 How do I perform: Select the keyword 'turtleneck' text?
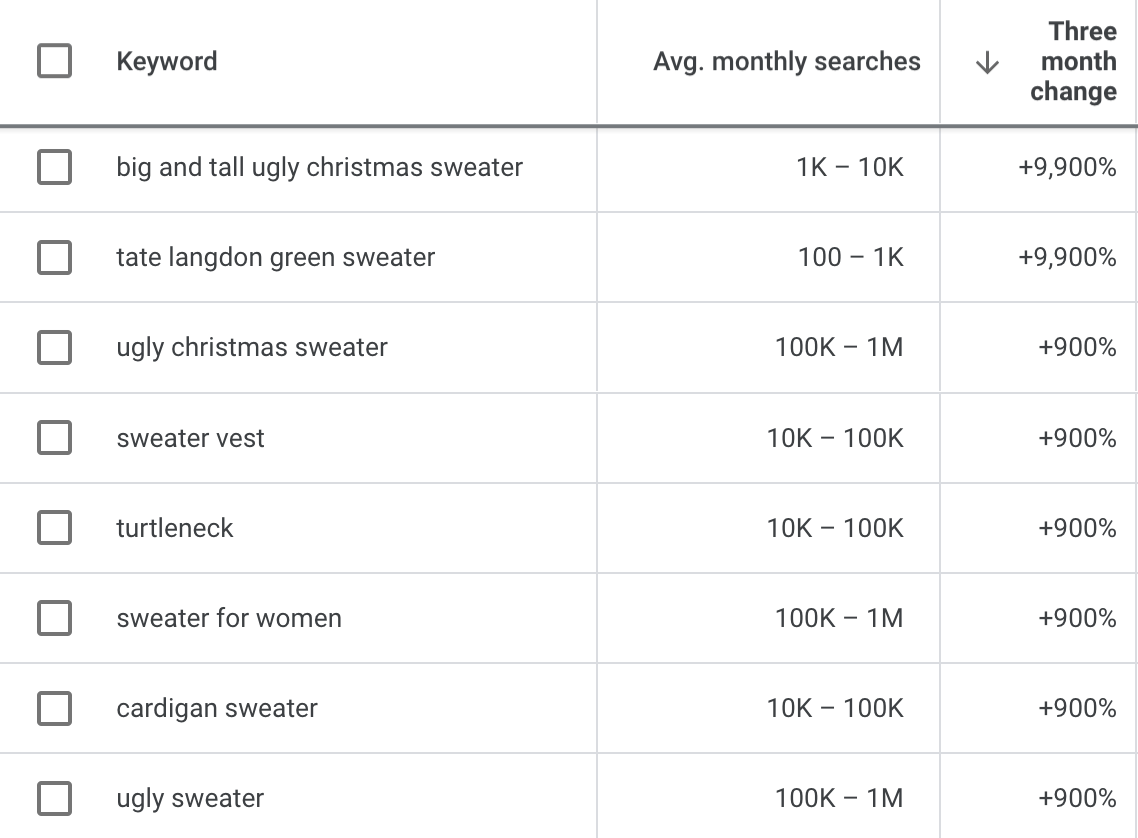click(x=175, y=527)
